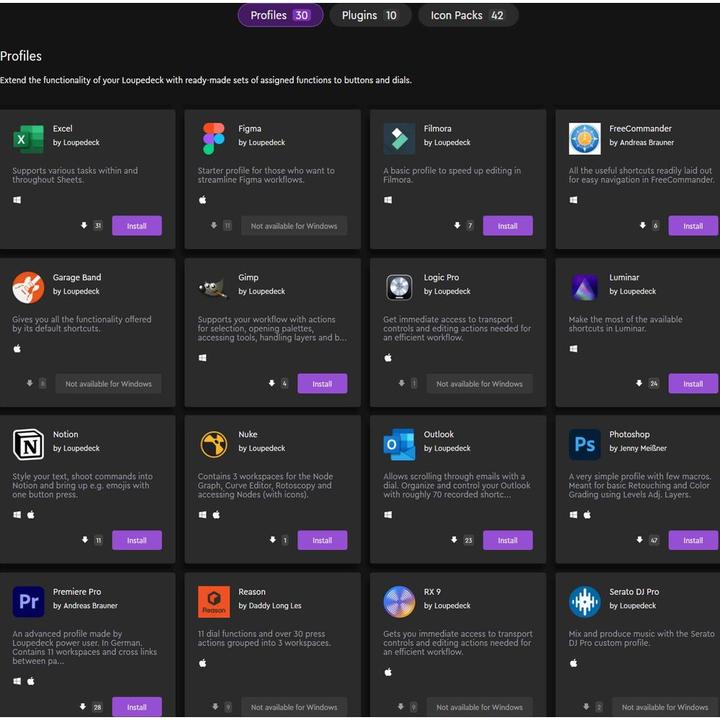Viewport: 720px width, 720px height.
Task: Click Reason's Not available for Windows button
Action: pos(294,707)
